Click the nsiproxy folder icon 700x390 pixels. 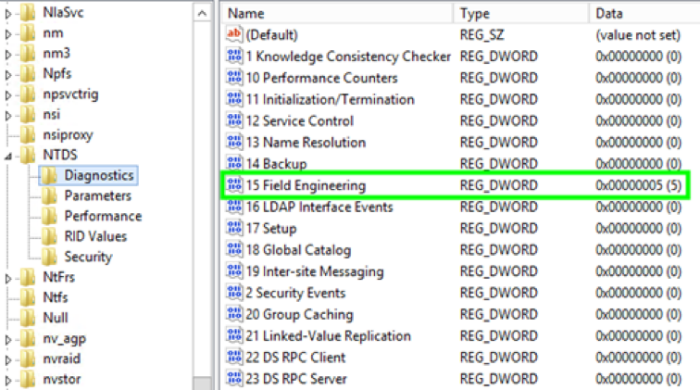[28, 134]
